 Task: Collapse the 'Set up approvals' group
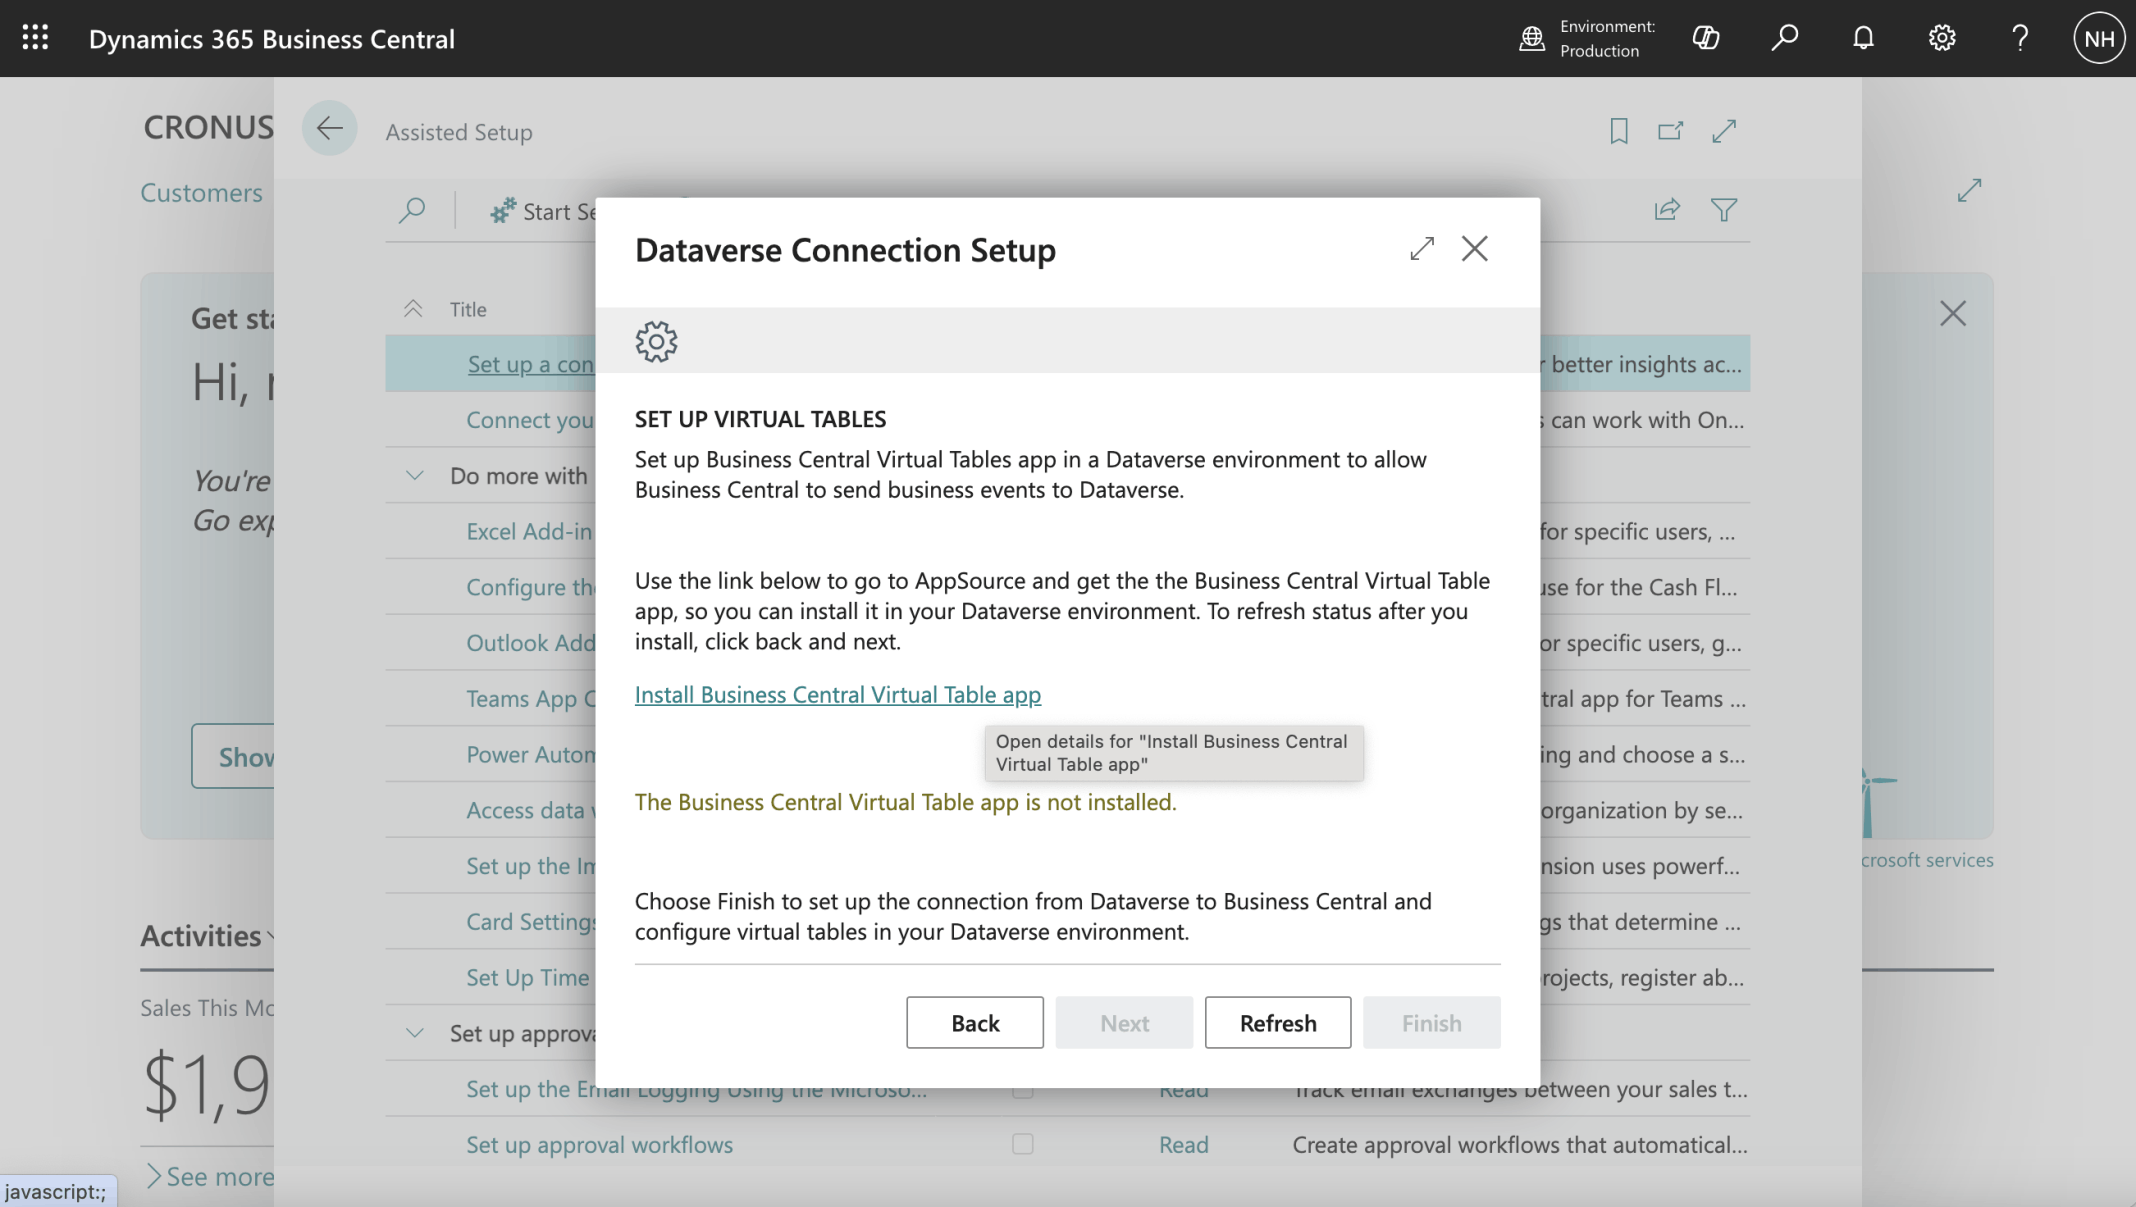[414, 1033]
